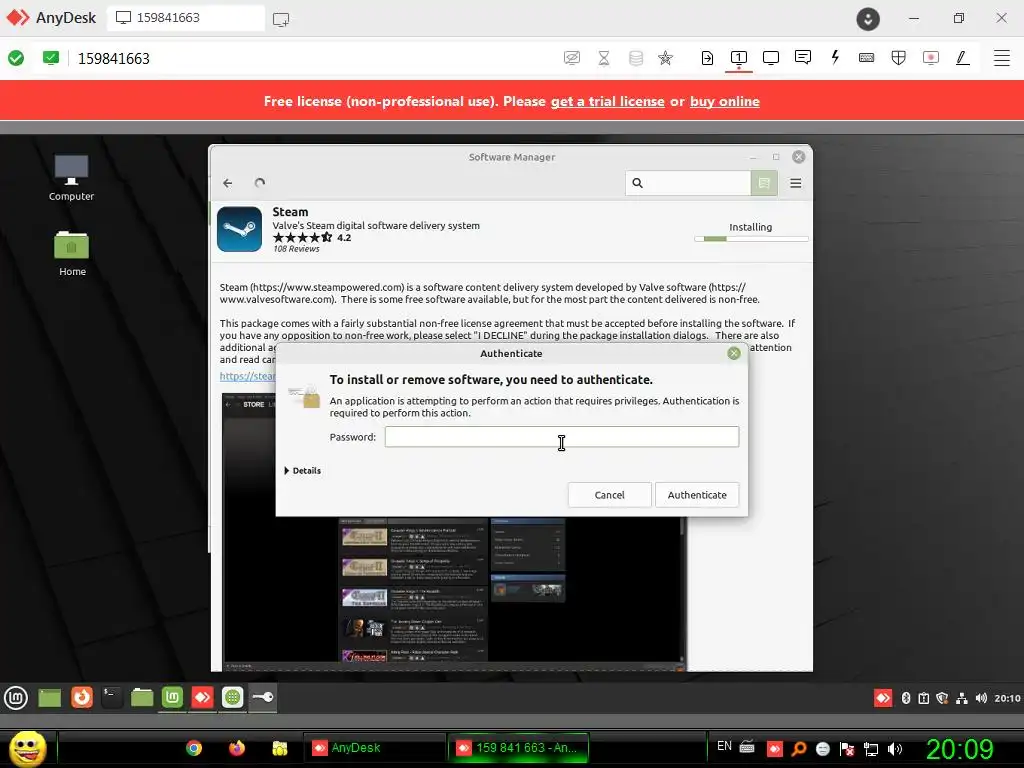Open AnyDesk actions lightning bolt menu
The image size is (1024, 768).
[x=835, y=57]
